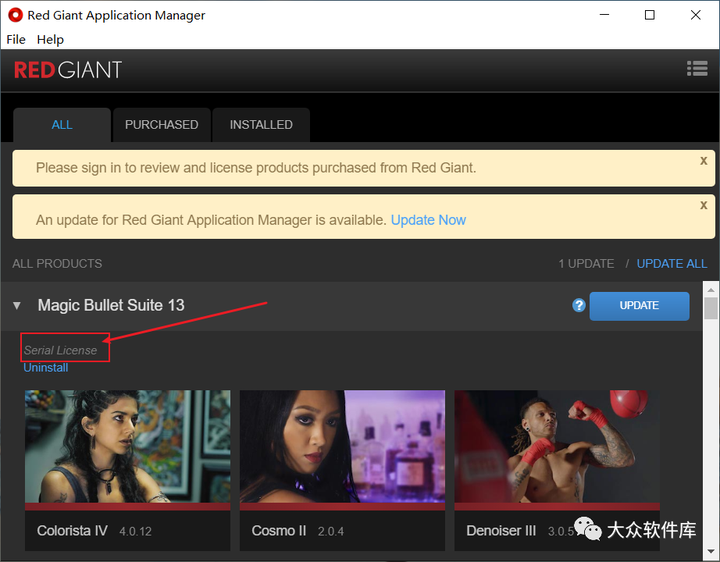Click the ALL PRODUCTS heading
The image size is (720, 562).
pyautogui.click(x=57, y=264)
